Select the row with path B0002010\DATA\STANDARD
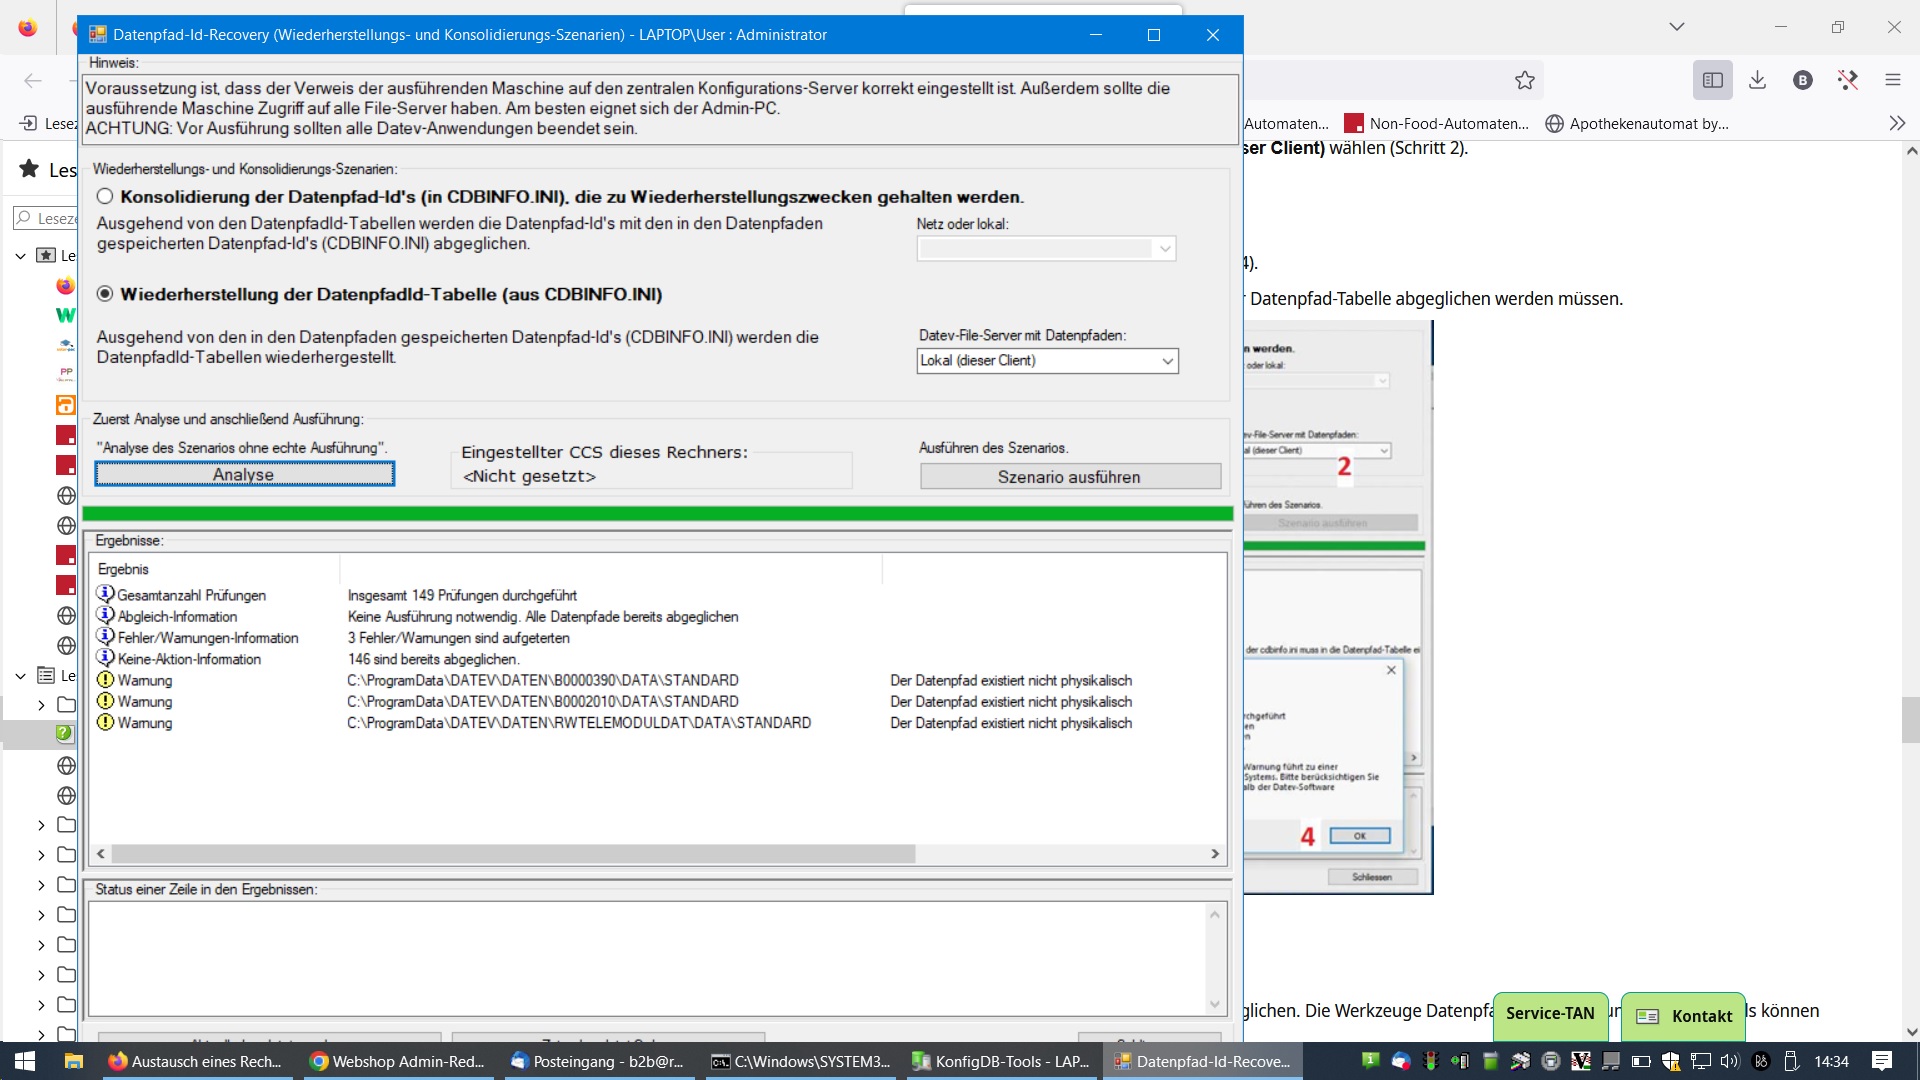Screen dimensions: 1920x1080 coord(657,701)
